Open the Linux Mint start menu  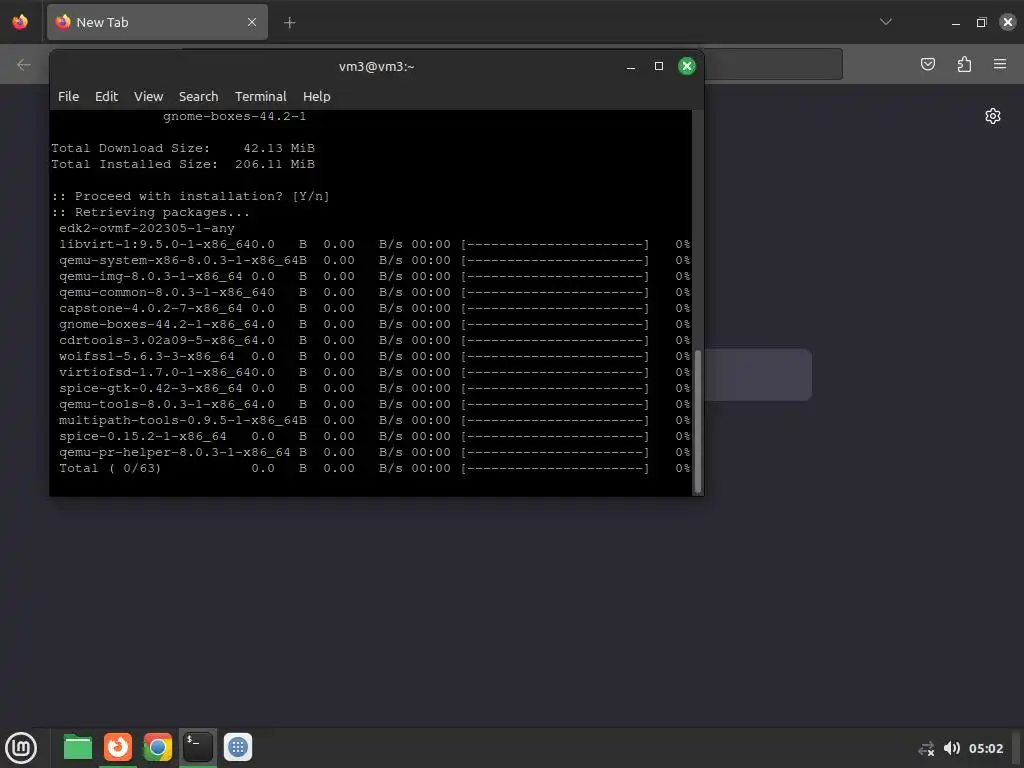coord(21,748)
